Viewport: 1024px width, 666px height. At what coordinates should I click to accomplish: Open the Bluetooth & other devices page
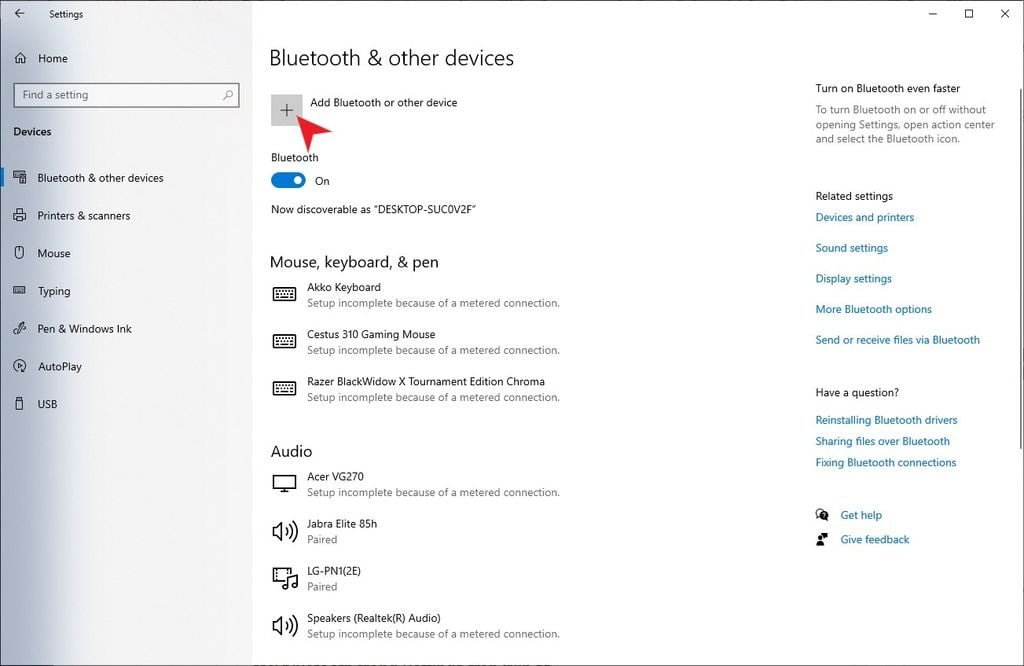tap(100, 178)
